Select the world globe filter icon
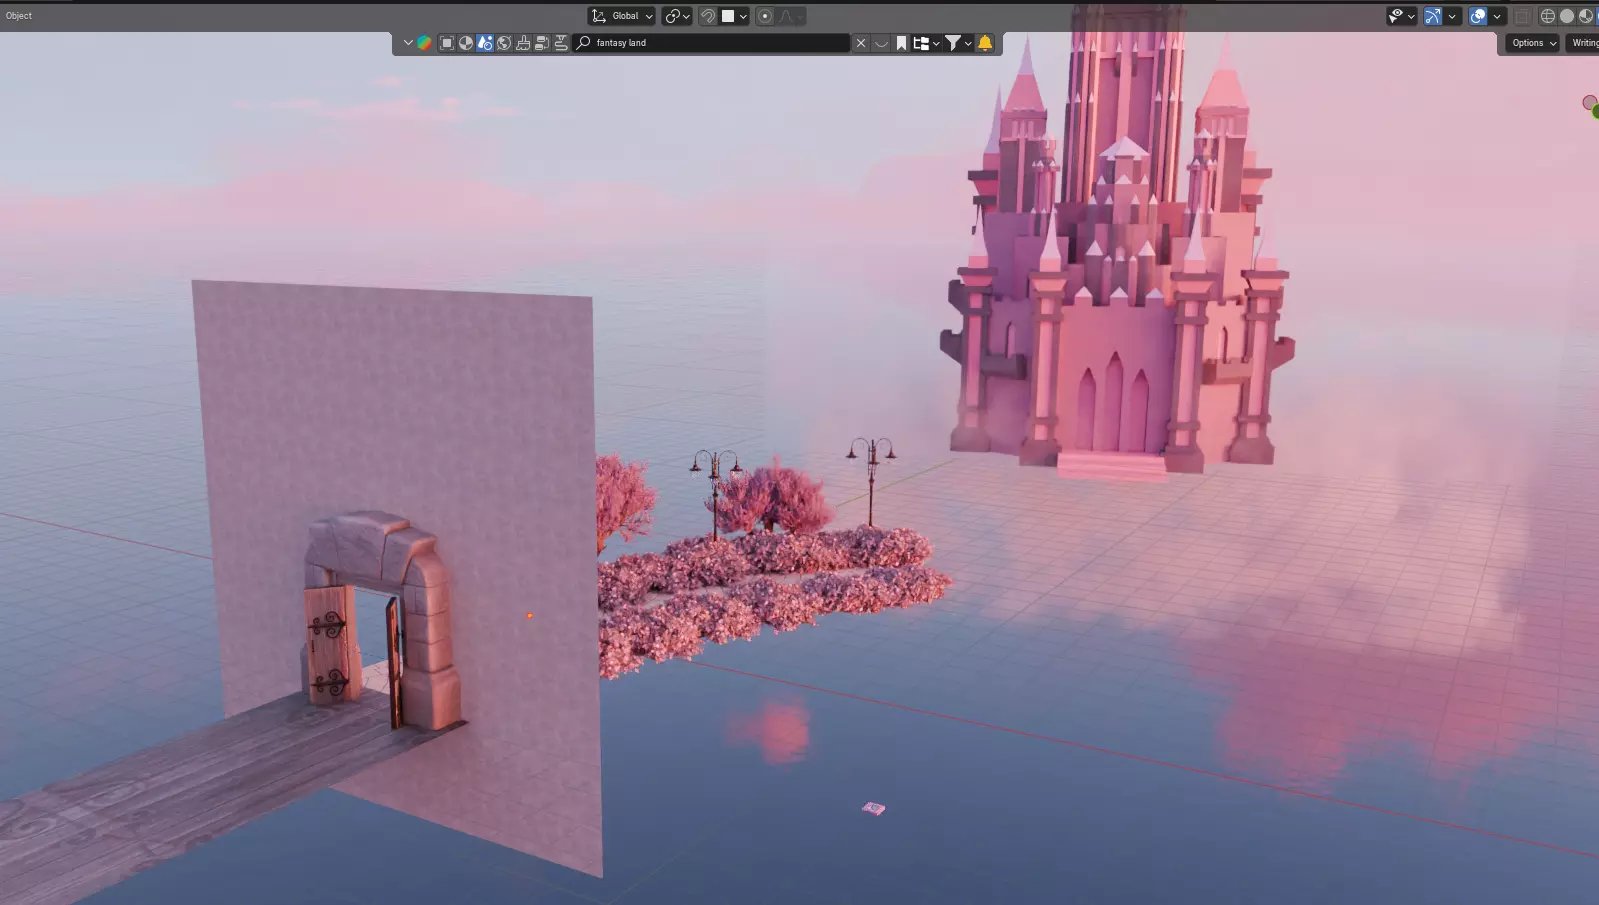The width and height of the screenshot is (1599, 905). point(504,43)
